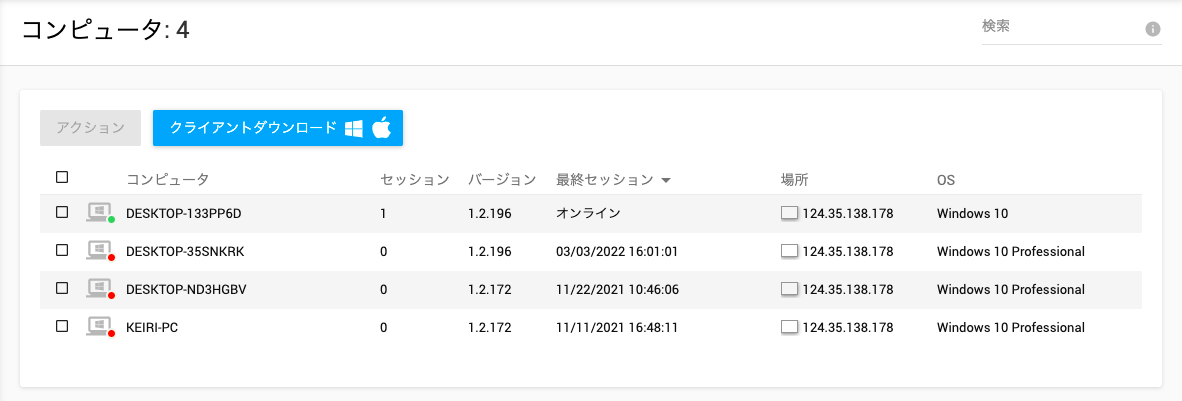The image size is (1182, 401).
Task: Sort by the コンピュータ column header
Action: click(x=167, y=179)
